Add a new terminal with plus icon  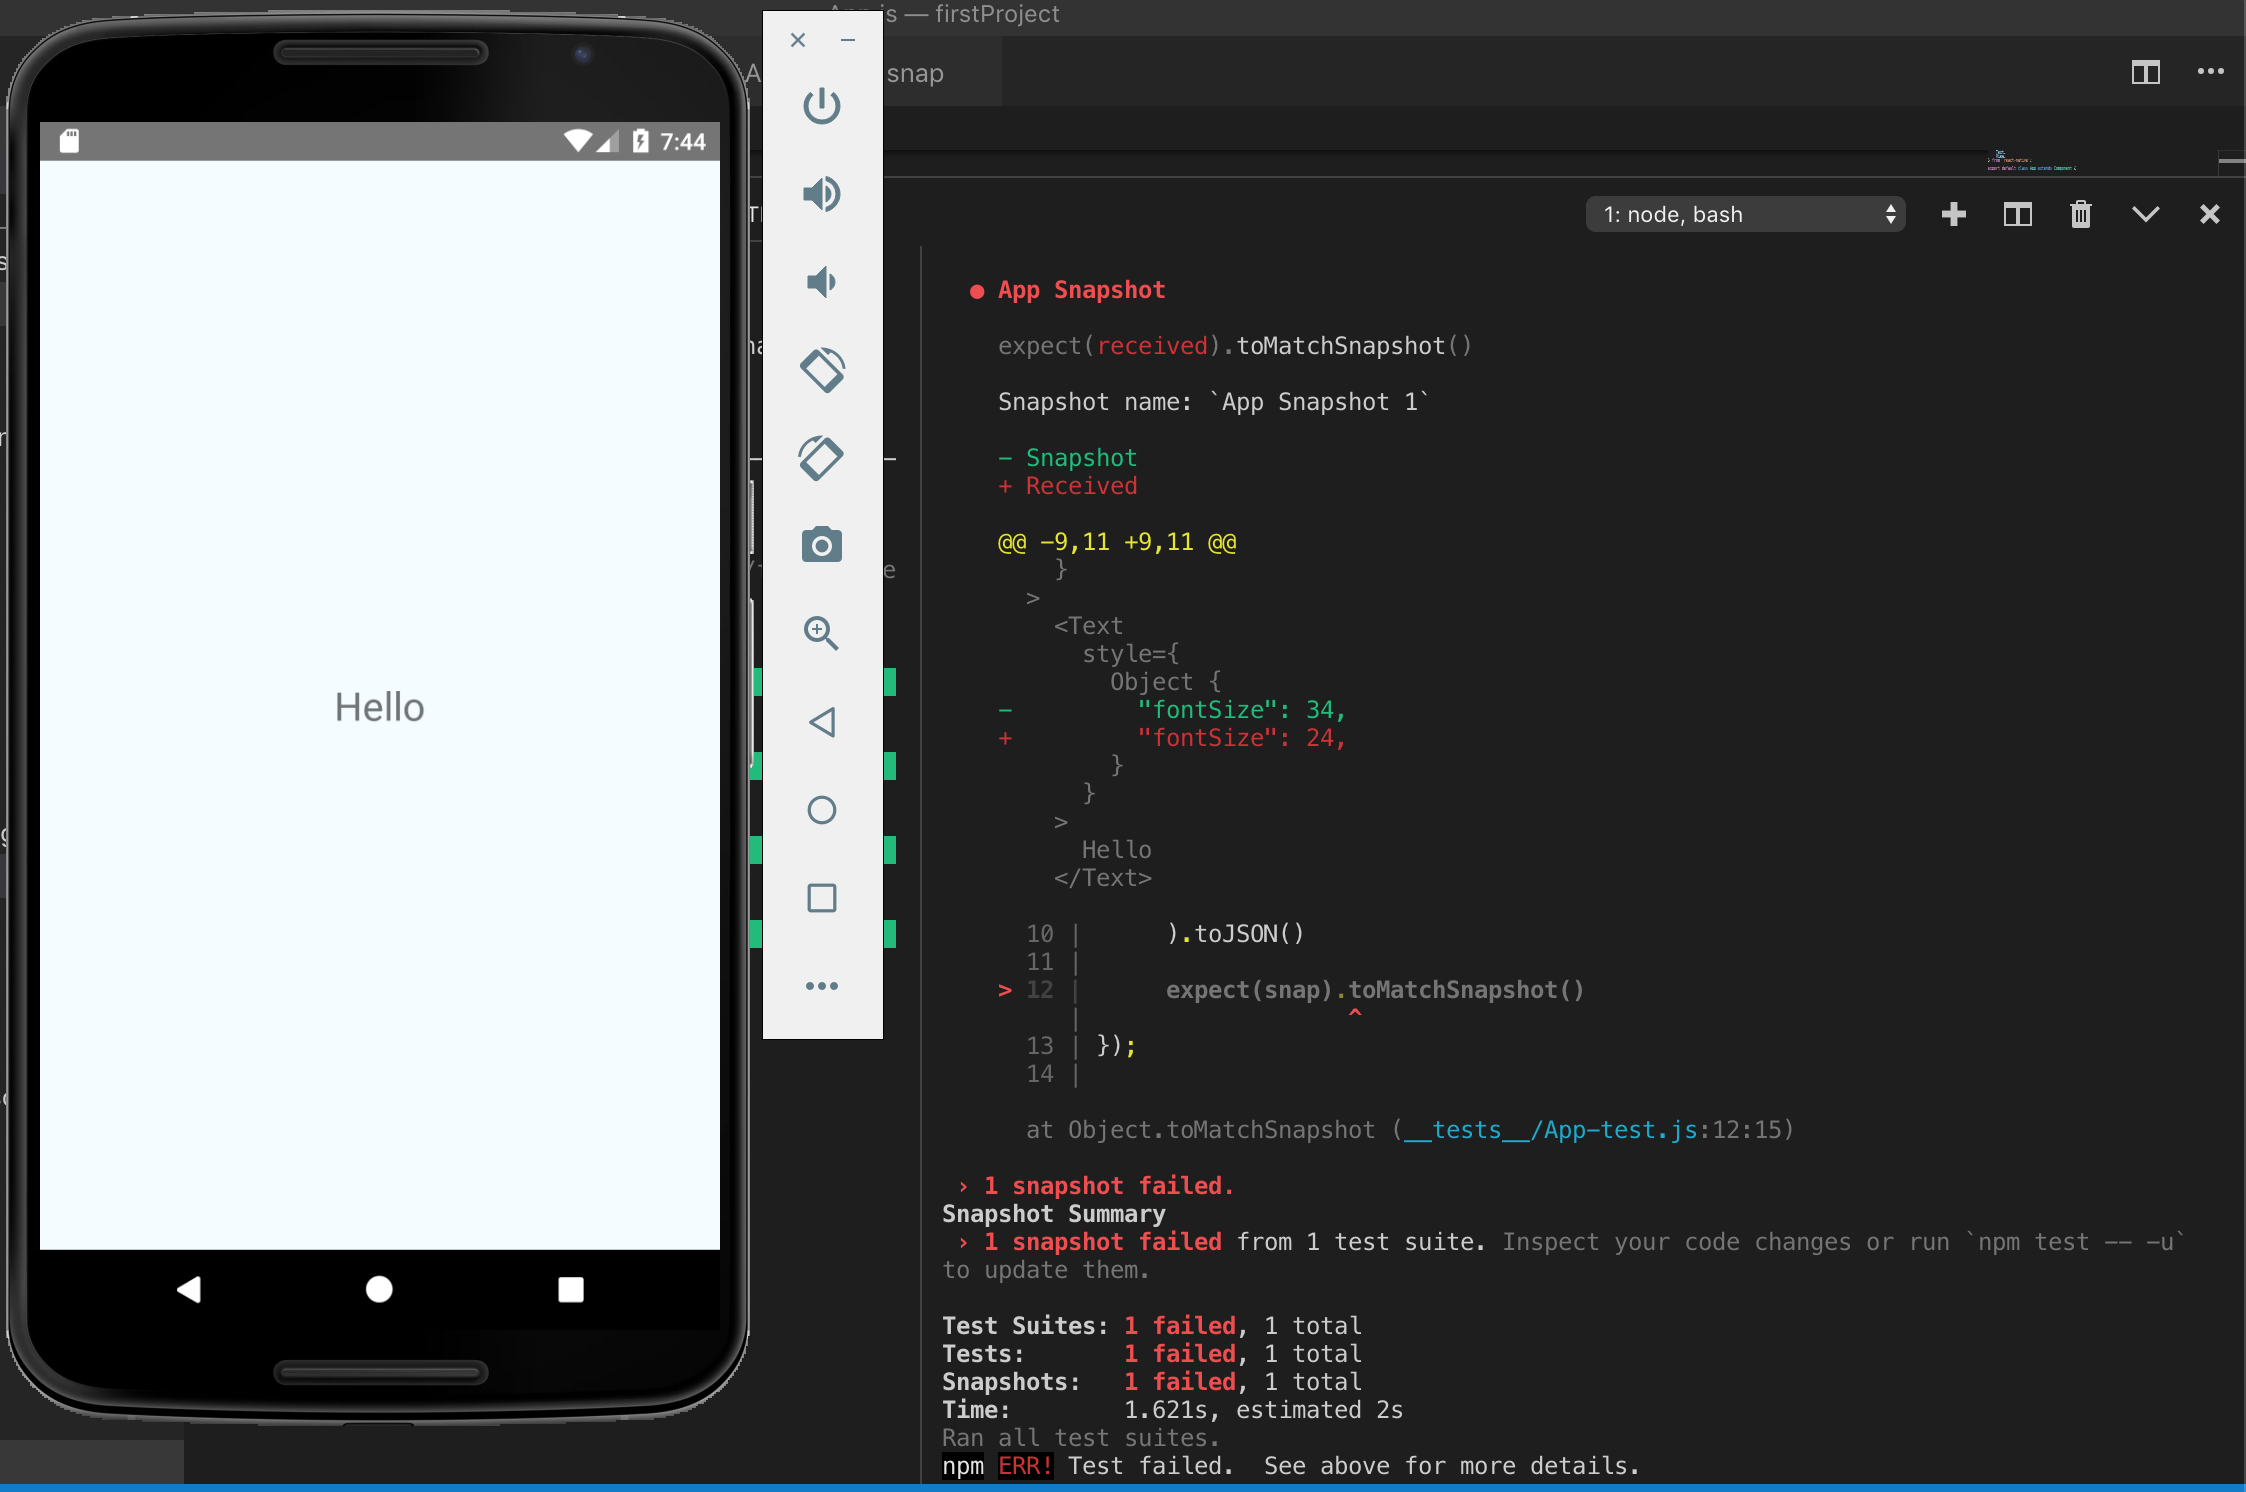(1953, 214)
